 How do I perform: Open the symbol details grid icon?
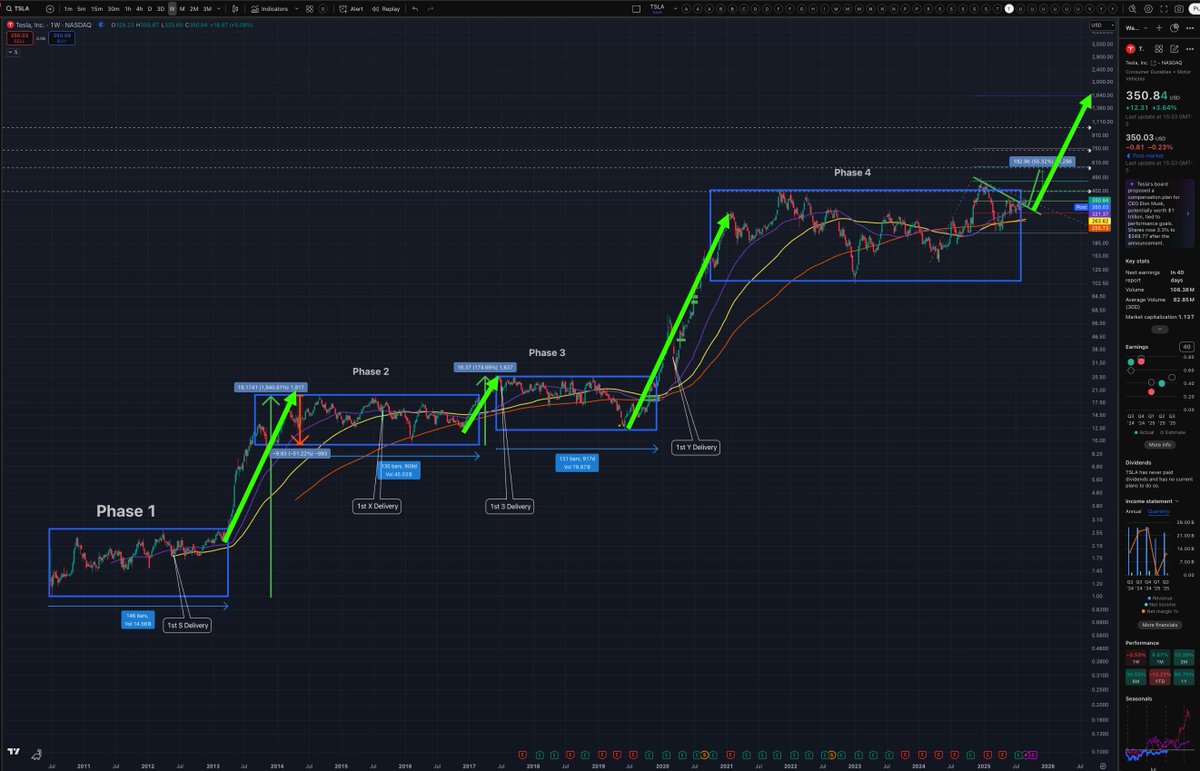pyautogui.click(x=1159, y=49)
